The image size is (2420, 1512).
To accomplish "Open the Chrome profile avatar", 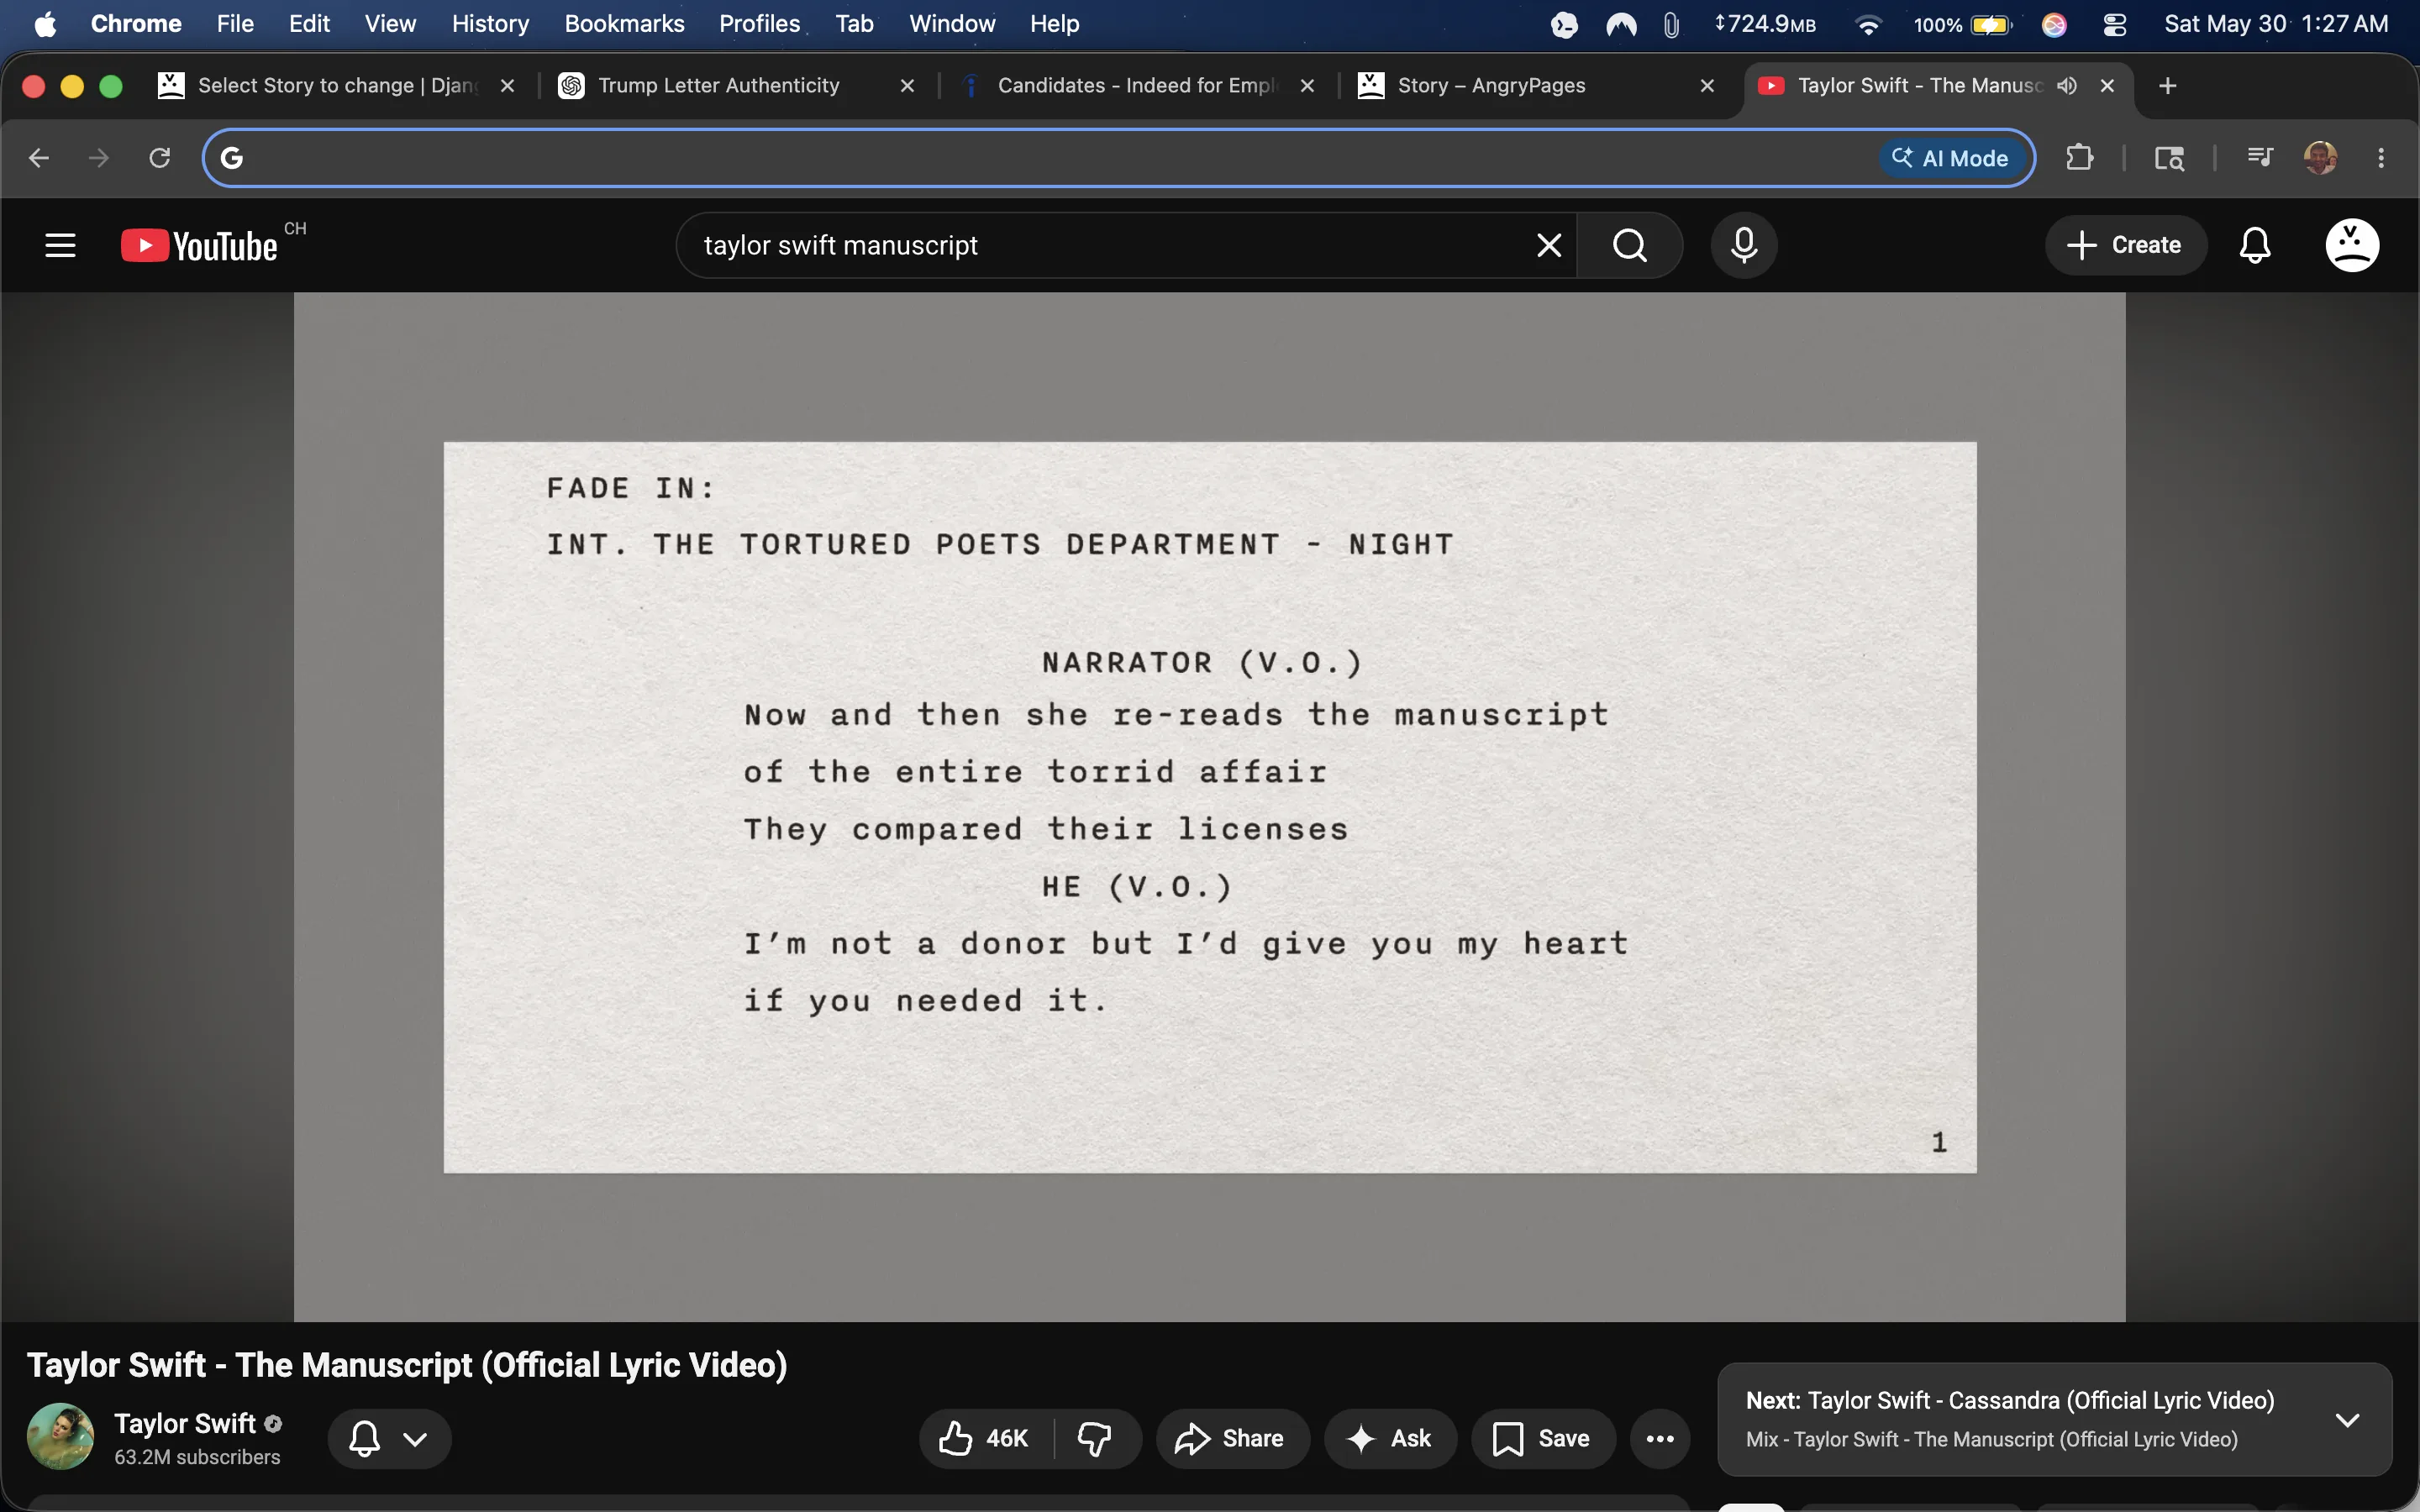I will point(2320,158).
